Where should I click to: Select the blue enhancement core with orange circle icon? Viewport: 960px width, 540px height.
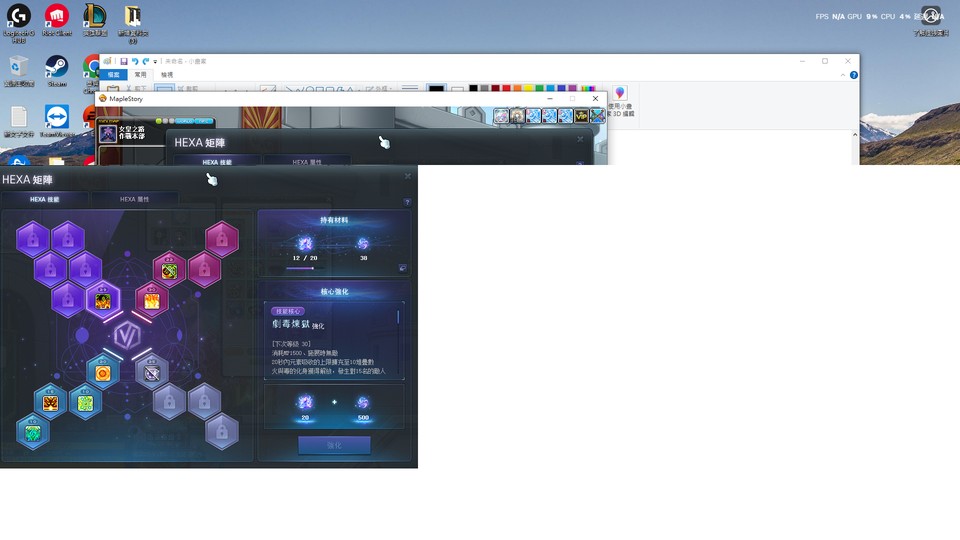point(103,373)
